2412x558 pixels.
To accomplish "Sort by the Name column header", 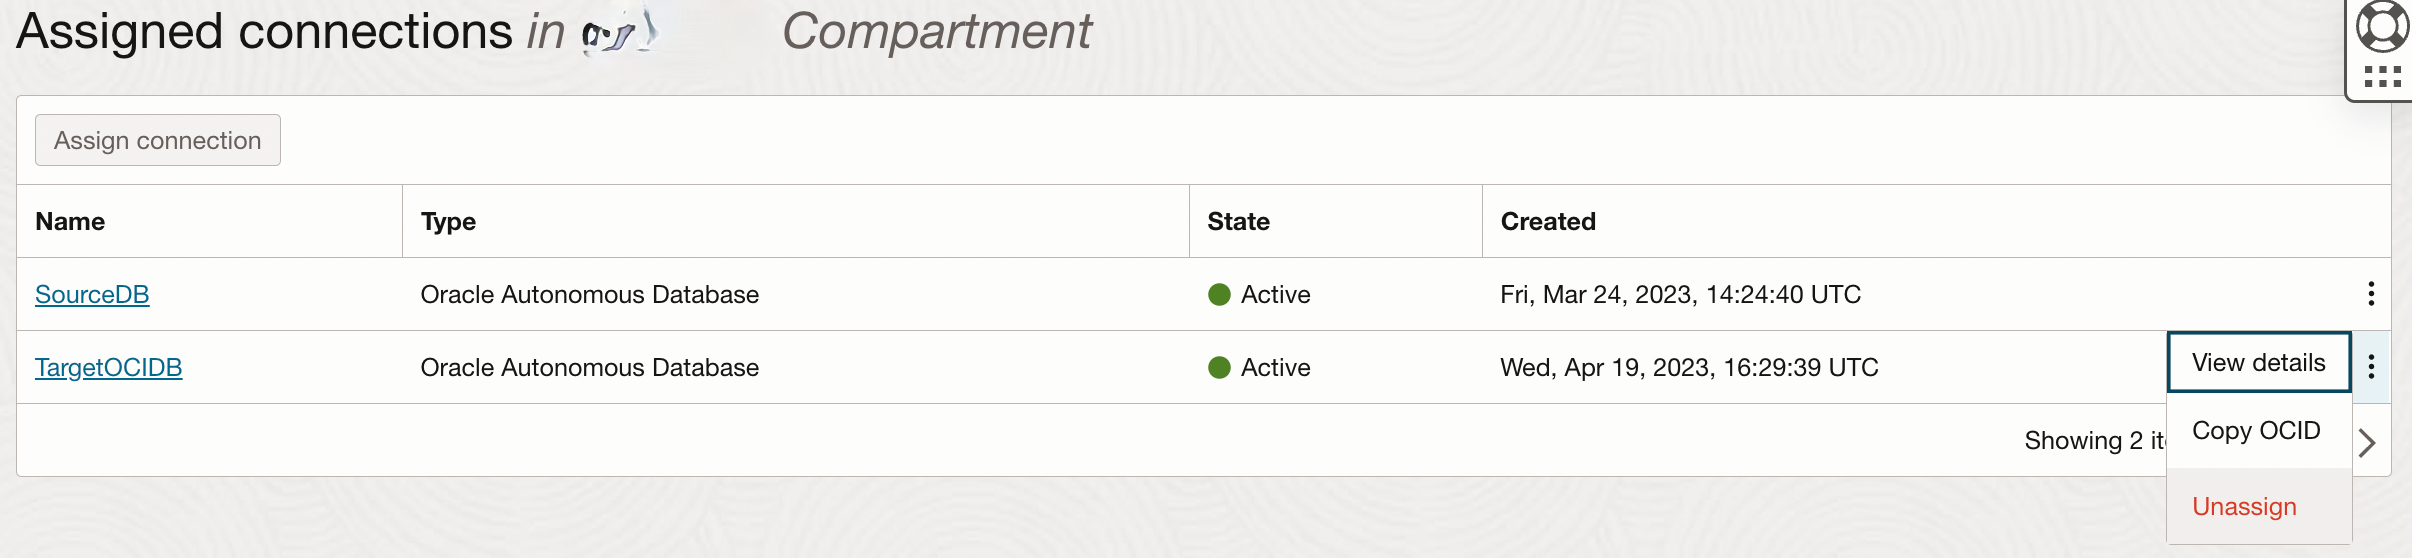I will [70, 221].
